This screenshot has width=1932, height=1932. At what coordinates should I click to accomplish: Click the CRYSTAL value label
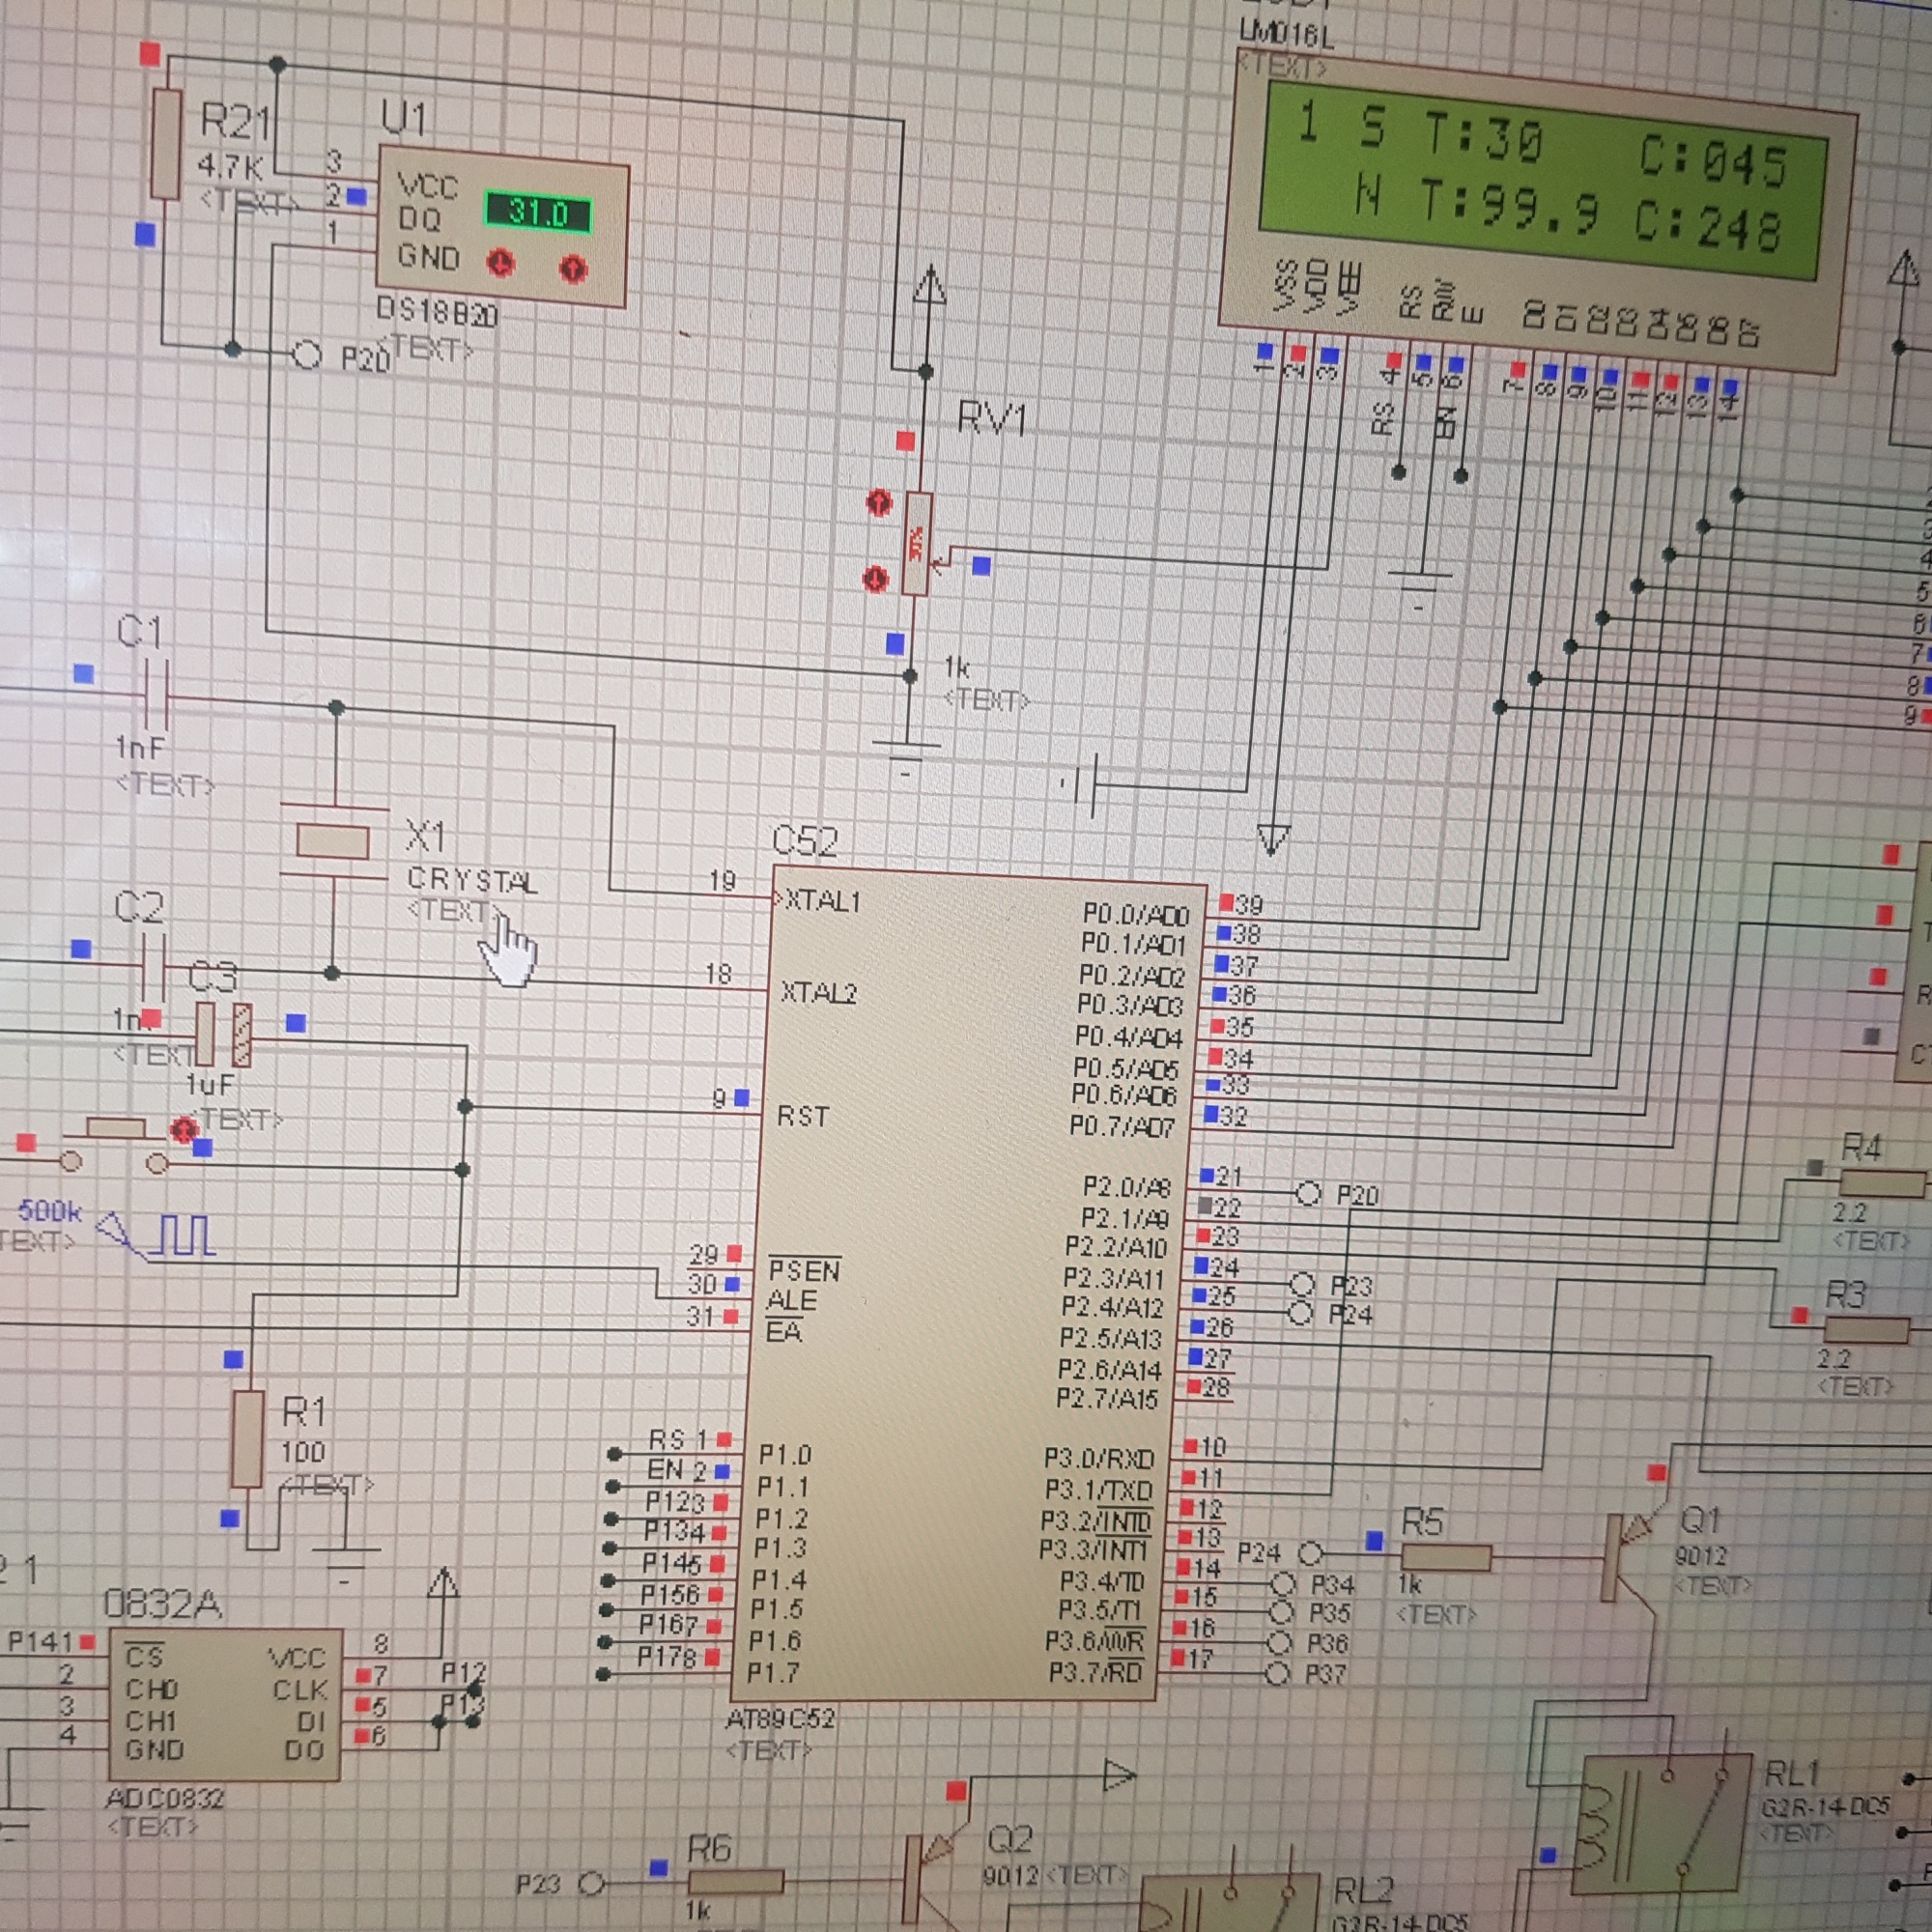click(x=472, y=880)
